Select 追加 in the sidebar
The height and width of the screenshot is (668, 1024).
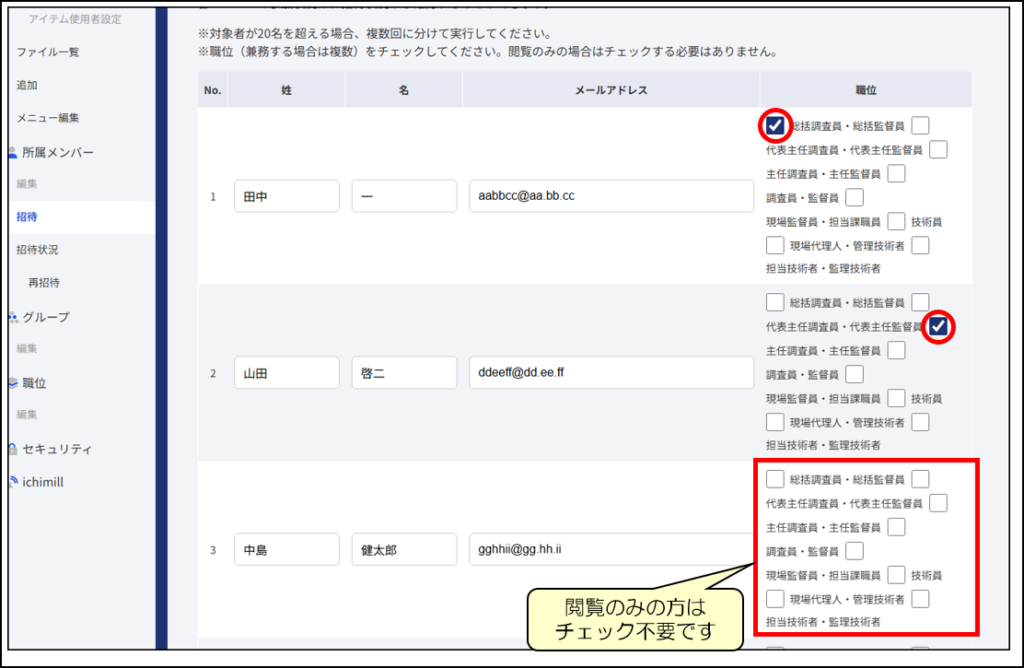click(x=27, y=85)
